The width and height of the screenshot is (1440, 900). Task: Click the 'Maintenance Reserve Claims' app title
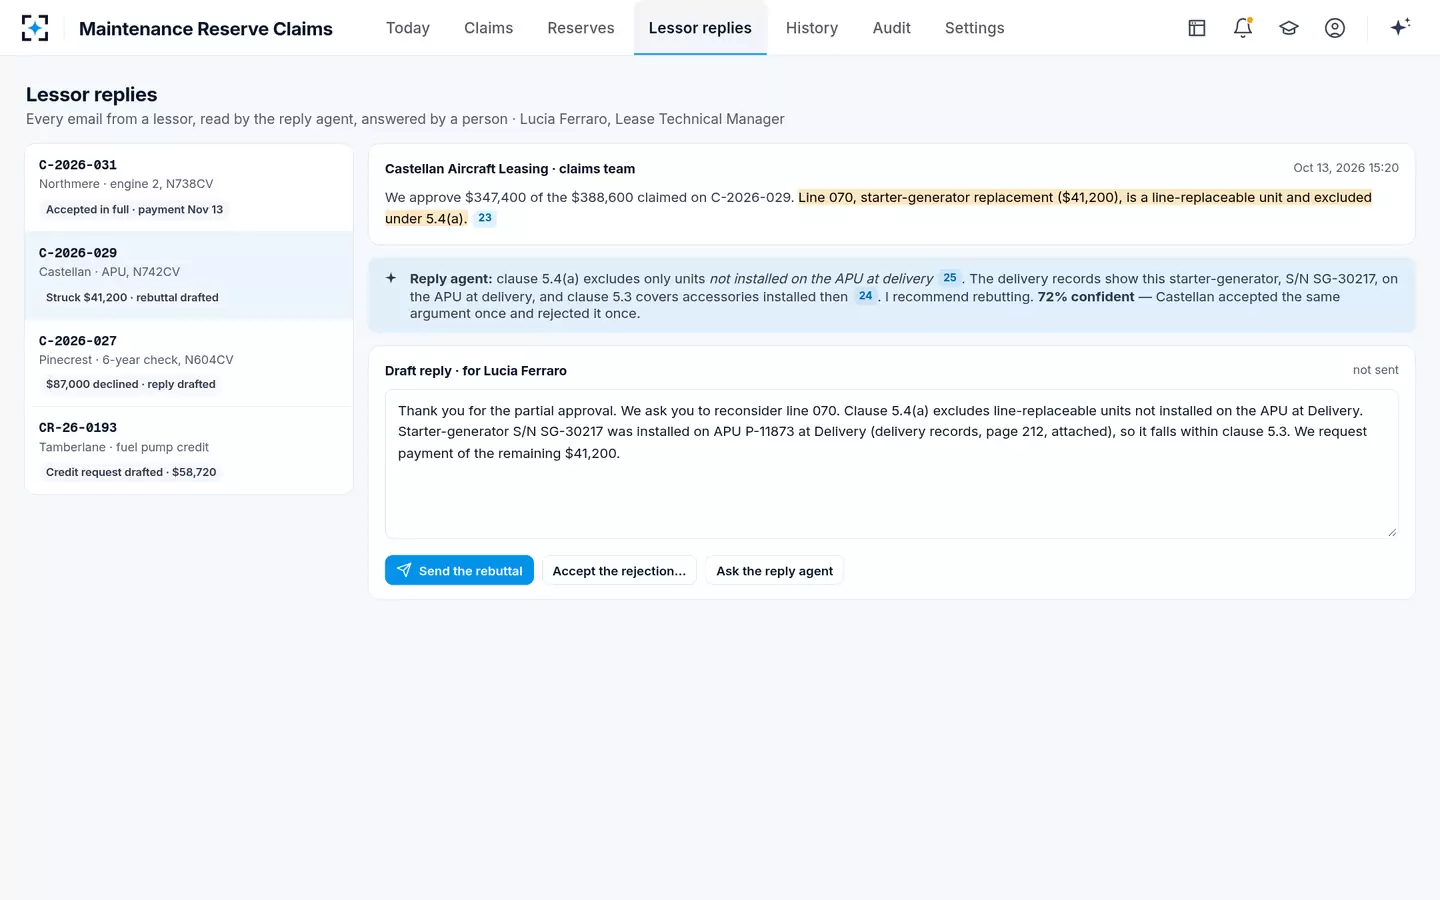[x=206, y=29]
